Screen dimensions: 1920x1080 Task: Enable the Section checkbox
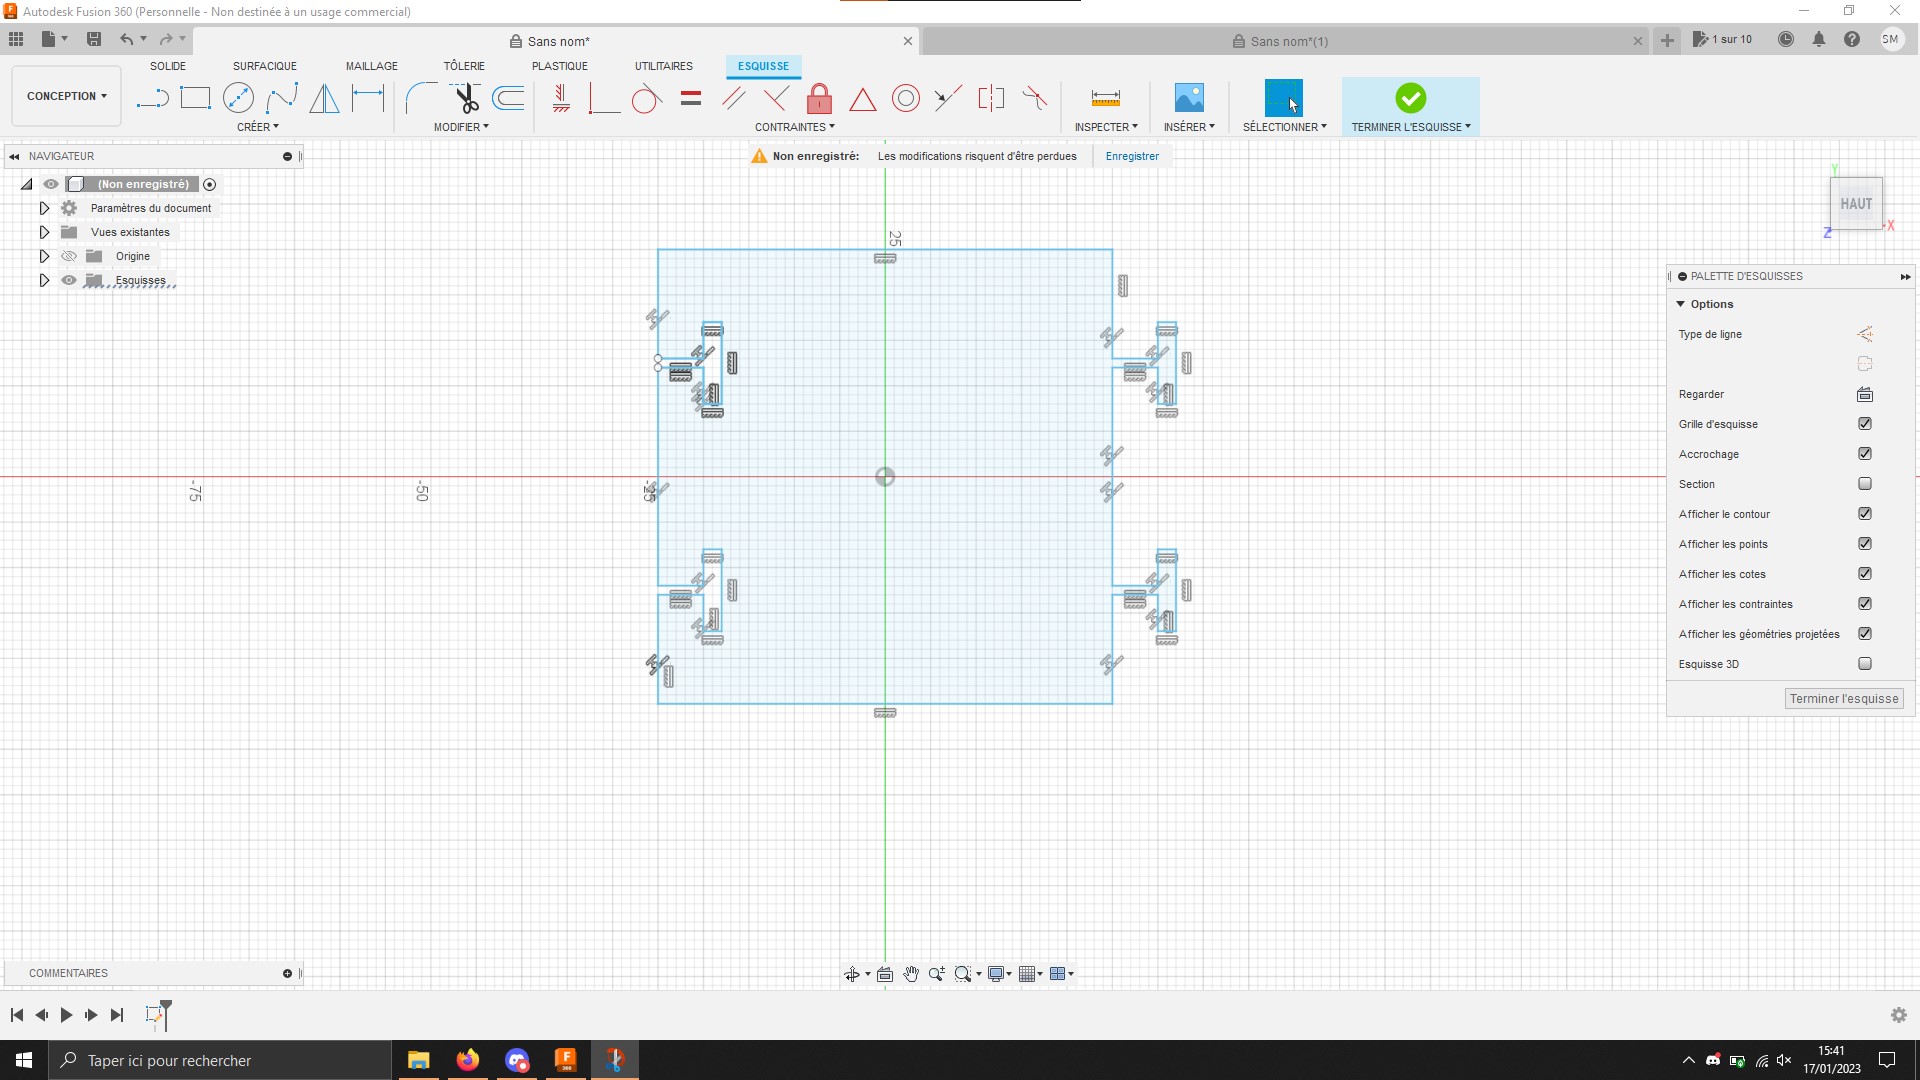[x=1865, y=484]
